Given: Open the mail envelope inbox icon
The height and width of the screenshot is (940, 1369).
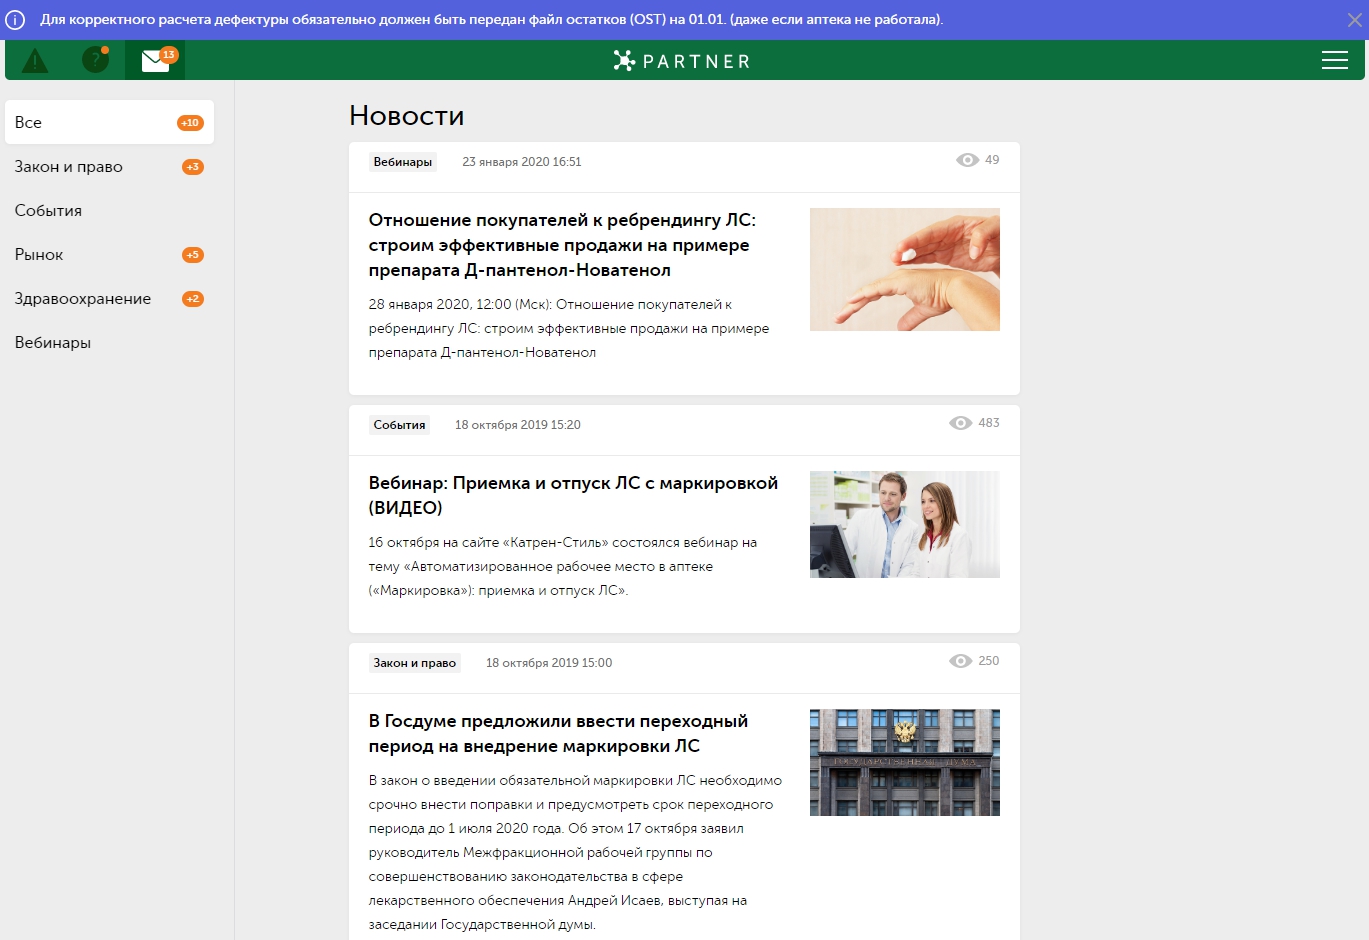Looking at the screenshot, I should coord(155,61).
